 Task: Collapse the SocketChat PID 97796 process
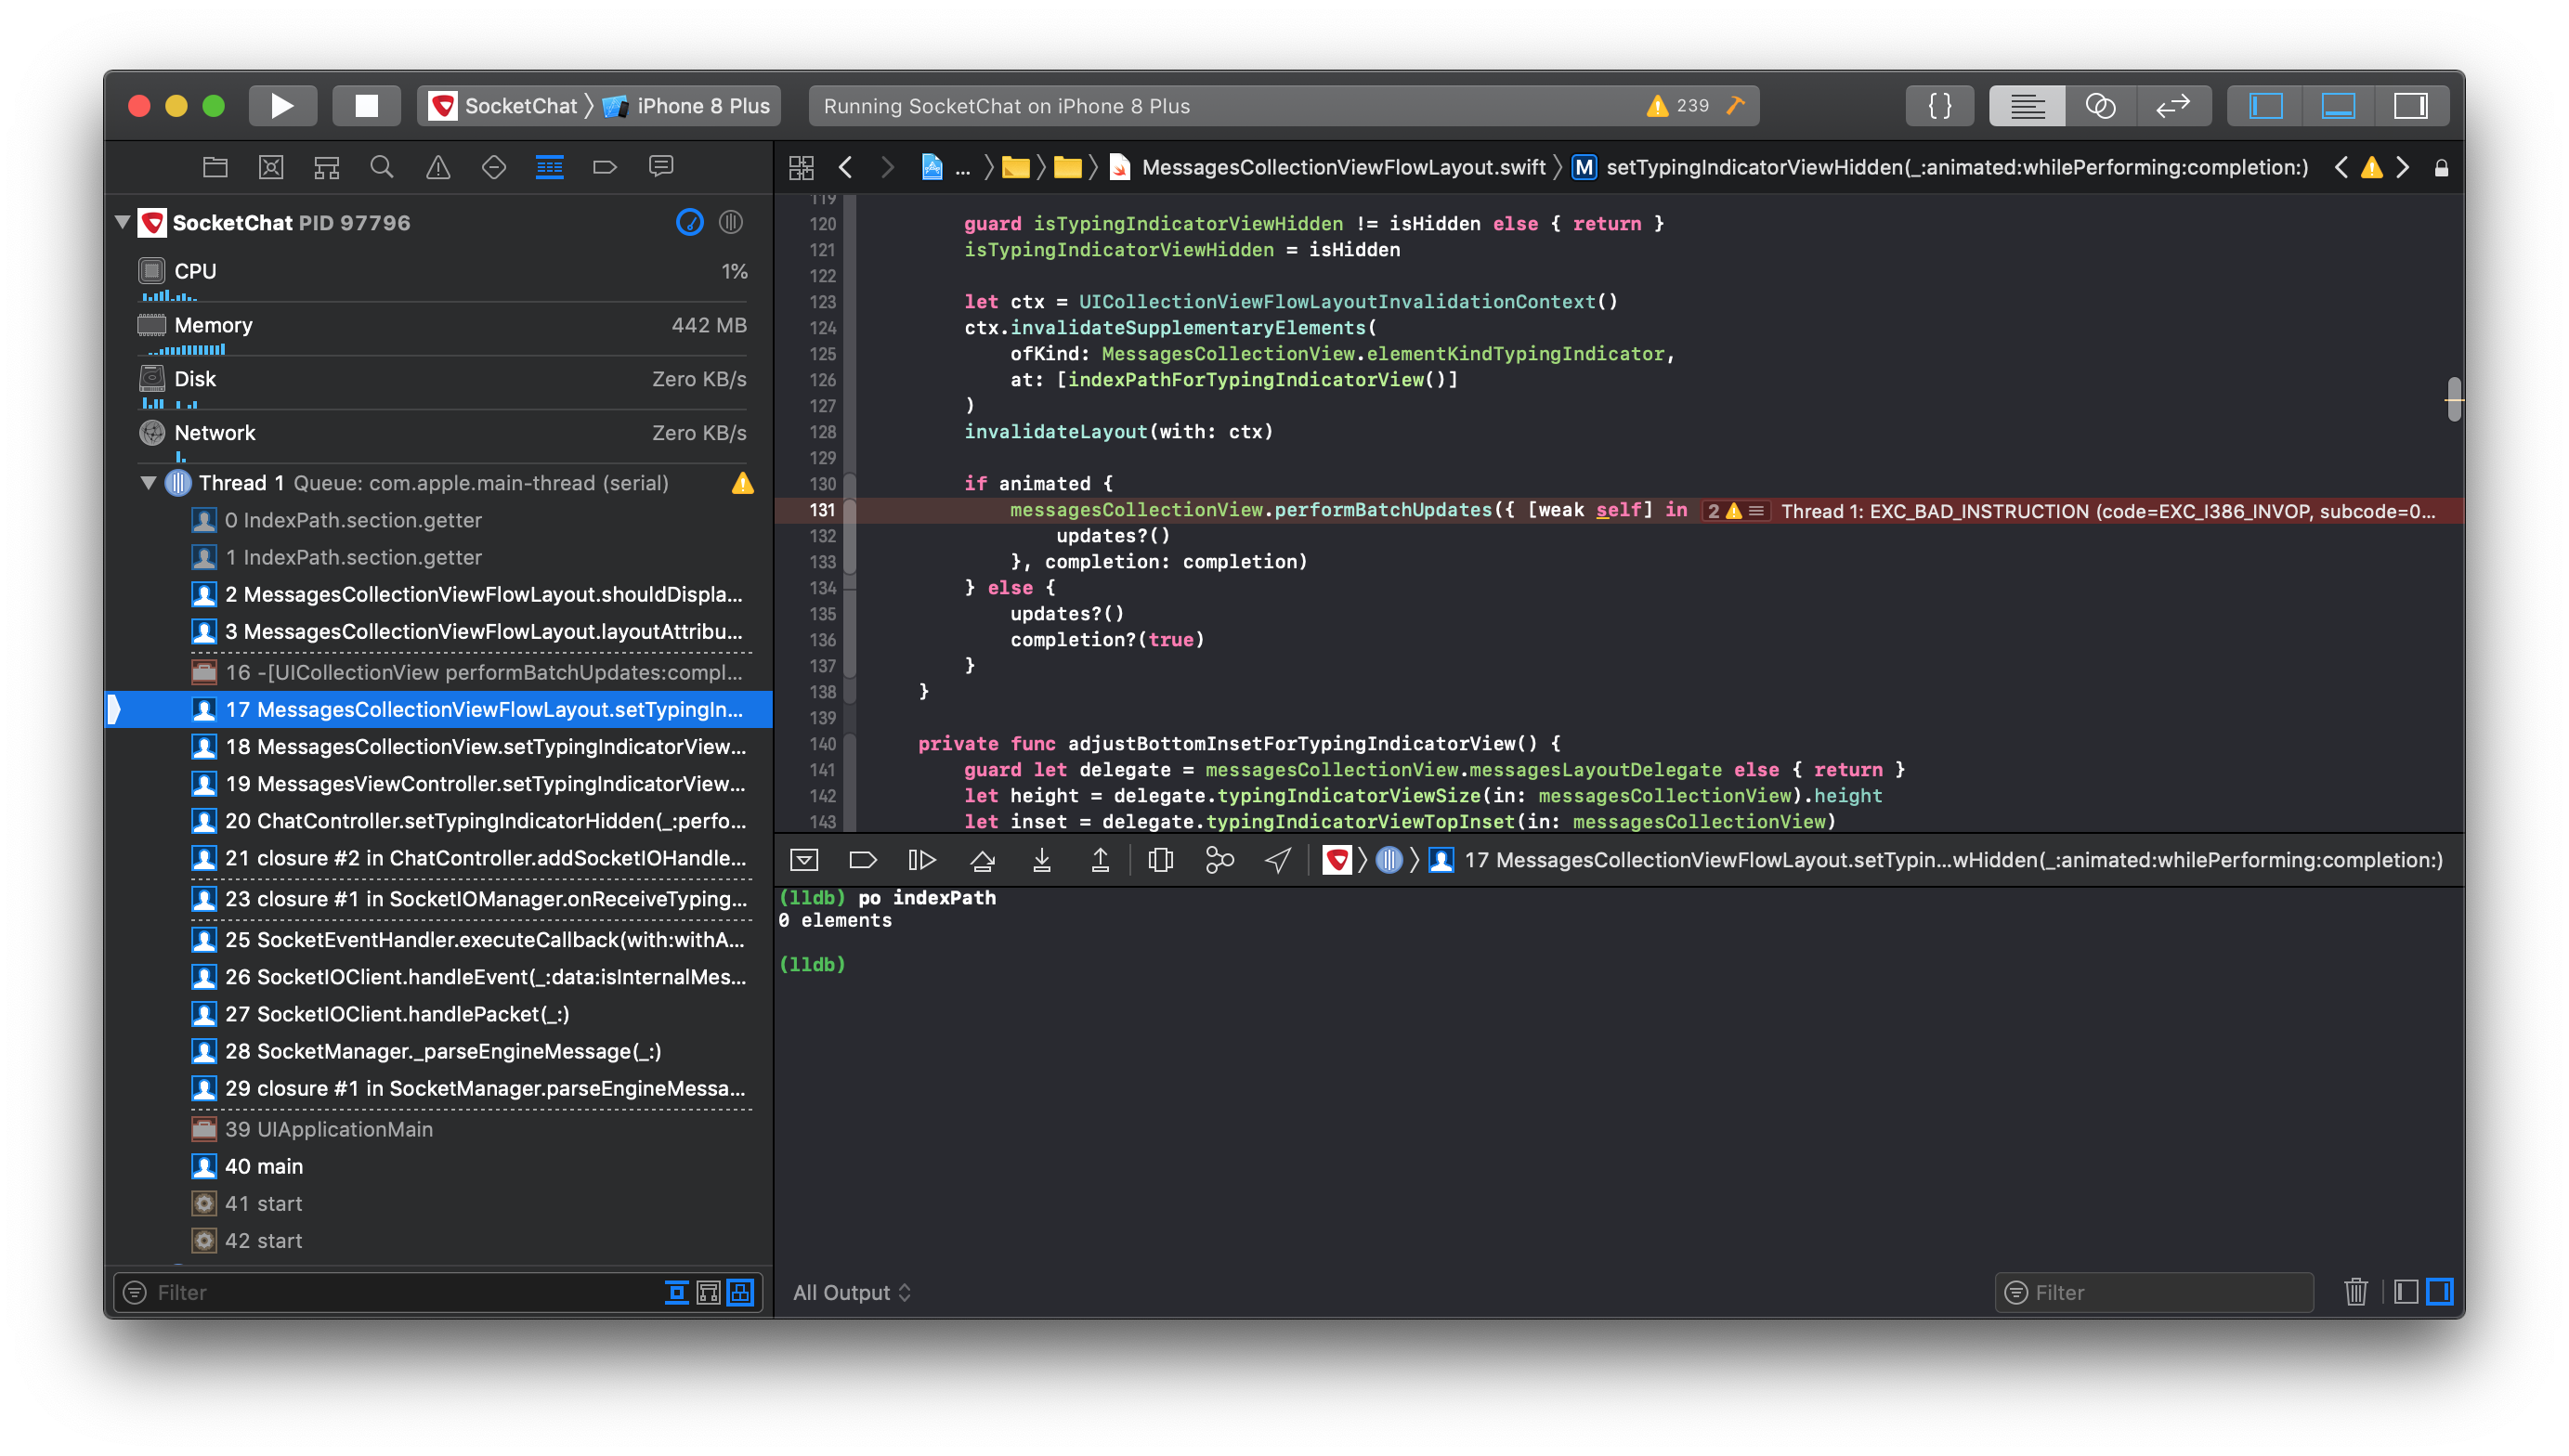[123, 222]
